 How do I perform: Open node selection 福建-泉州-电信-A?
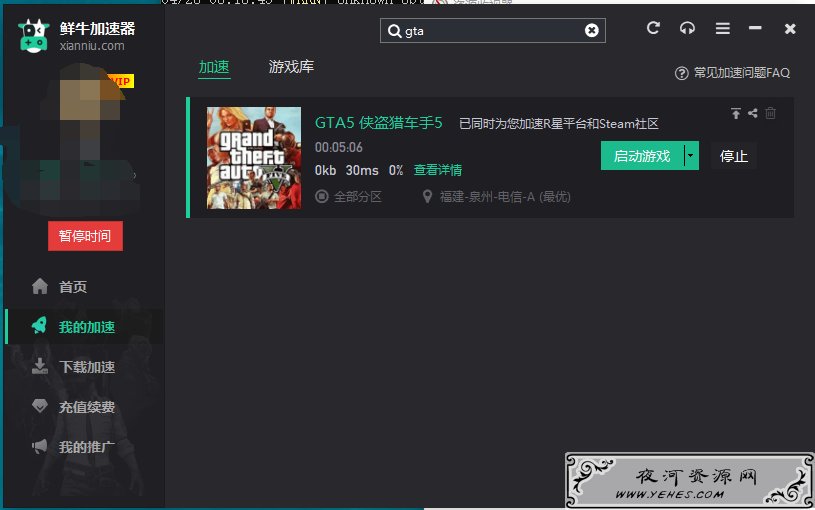[505, 197]
